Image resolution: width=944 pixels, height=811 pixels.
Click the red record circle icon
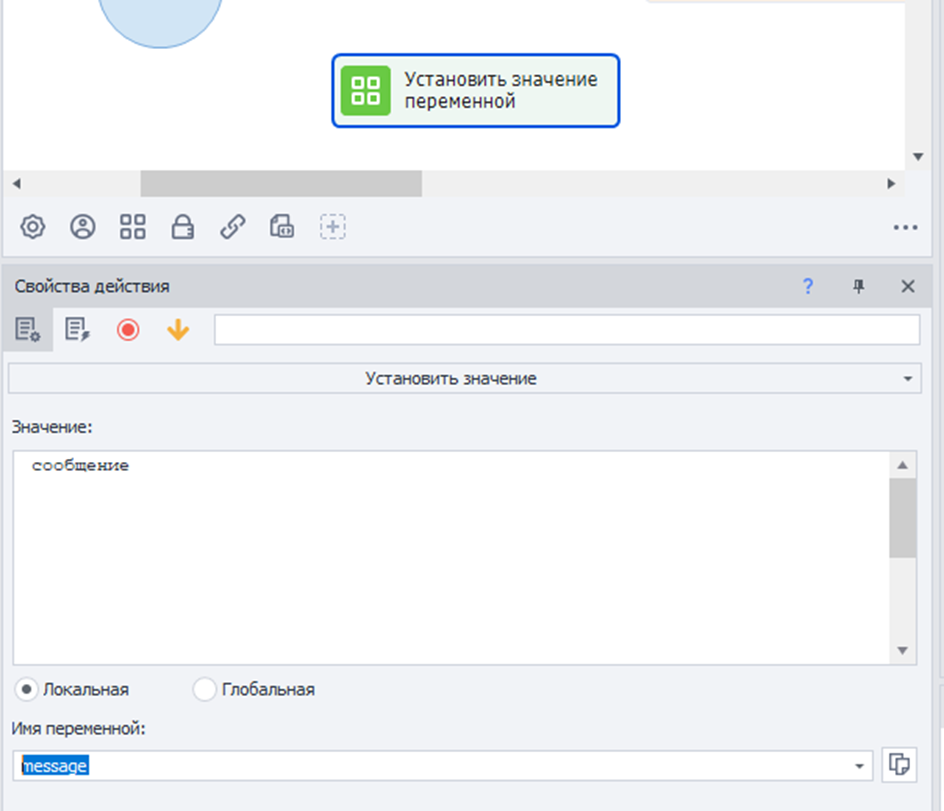click(128, 330)
